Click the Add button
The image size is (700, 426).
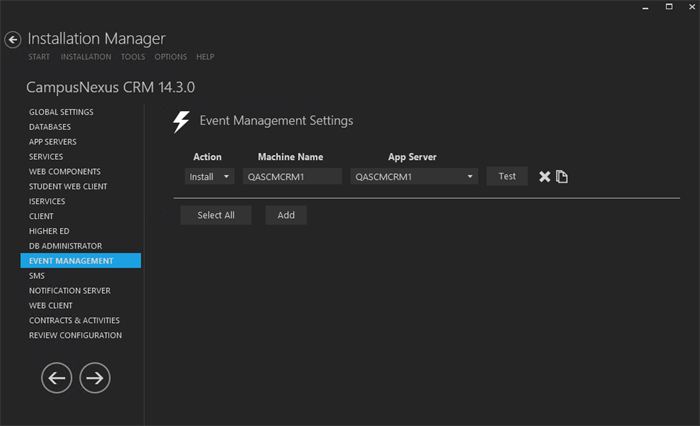tap(286, 215)
